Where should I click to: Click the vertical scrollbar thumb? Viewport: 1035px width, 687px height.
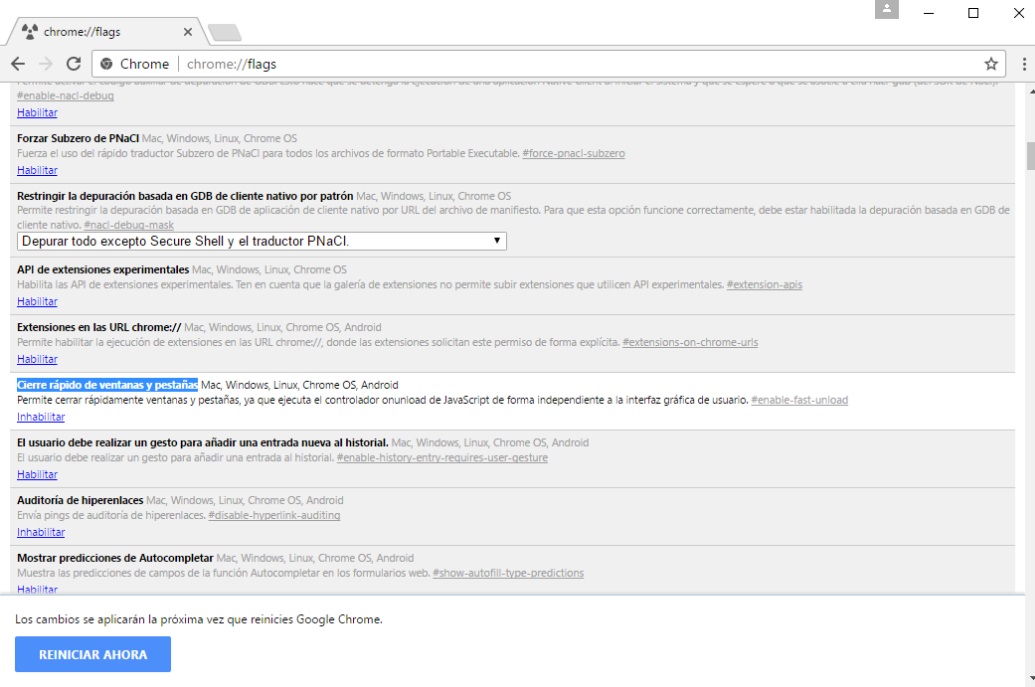[1029, 157]
